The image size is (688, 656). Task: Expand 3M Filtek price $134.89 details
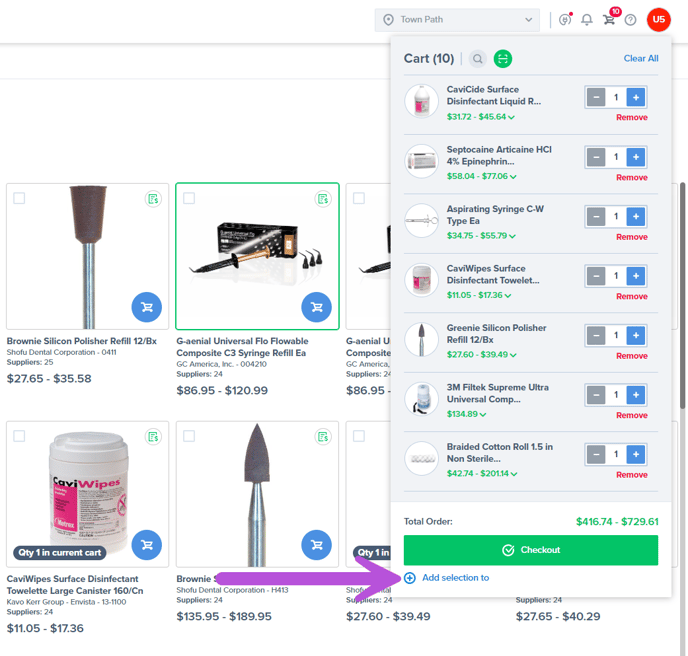coord(466,414)
